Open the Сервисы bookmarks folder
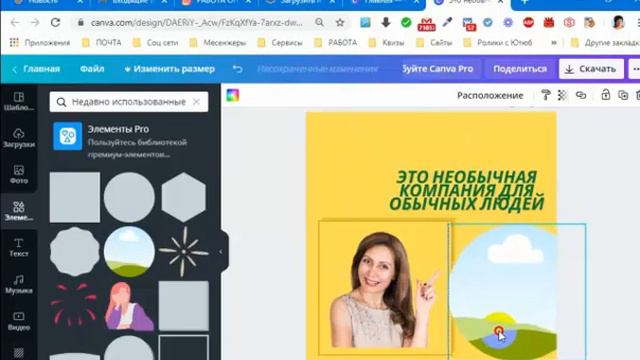This screenshot has width=640, height=360. [280, 42]
